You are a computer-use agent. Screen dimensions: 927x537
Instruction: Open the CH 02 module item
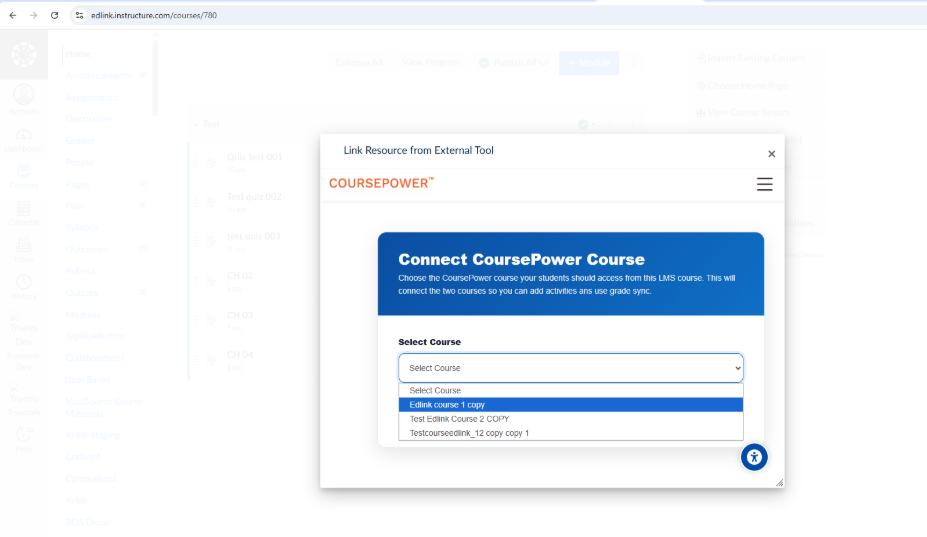240,276
